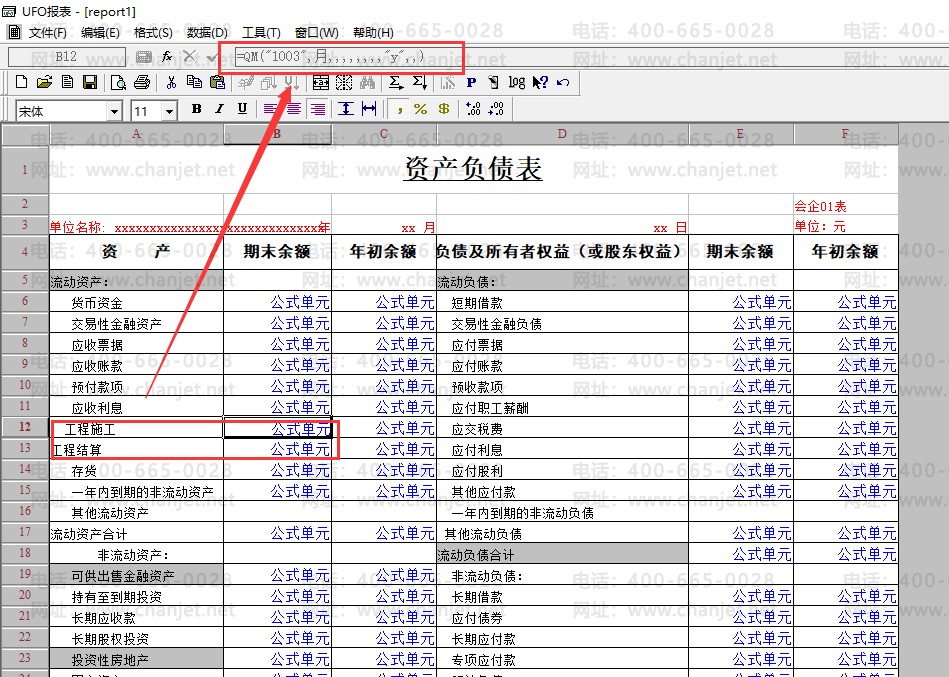949x677 pixels.
Task: Toggle Bold formatting
Action: click(196, 109)
